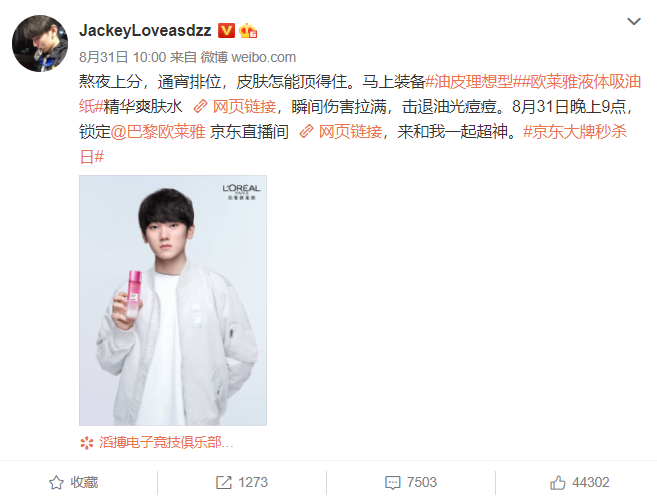Click the orange verified V badge

[x=226, y=31]
